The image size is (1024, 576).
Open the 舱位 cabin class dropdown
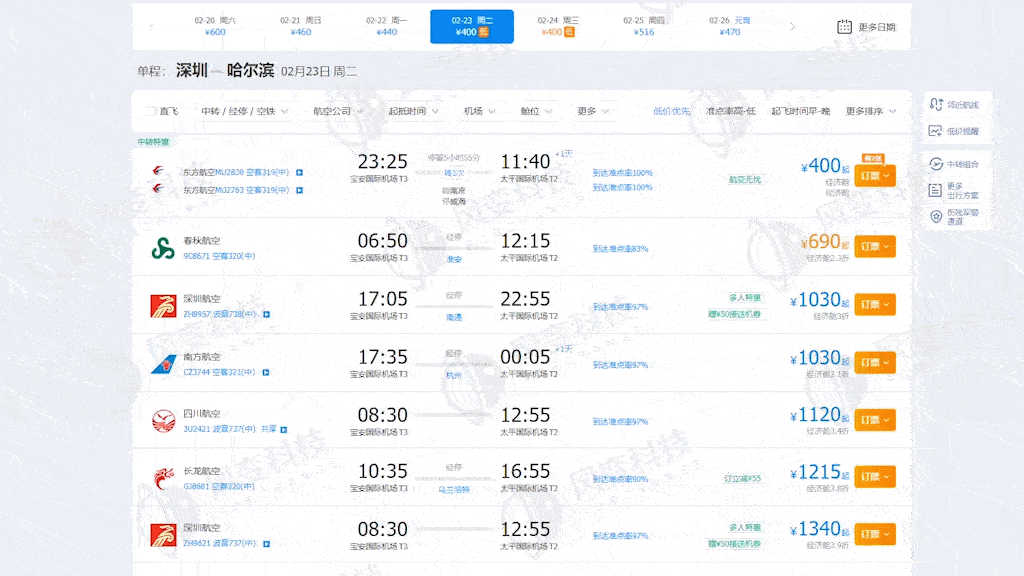(530, 111)
